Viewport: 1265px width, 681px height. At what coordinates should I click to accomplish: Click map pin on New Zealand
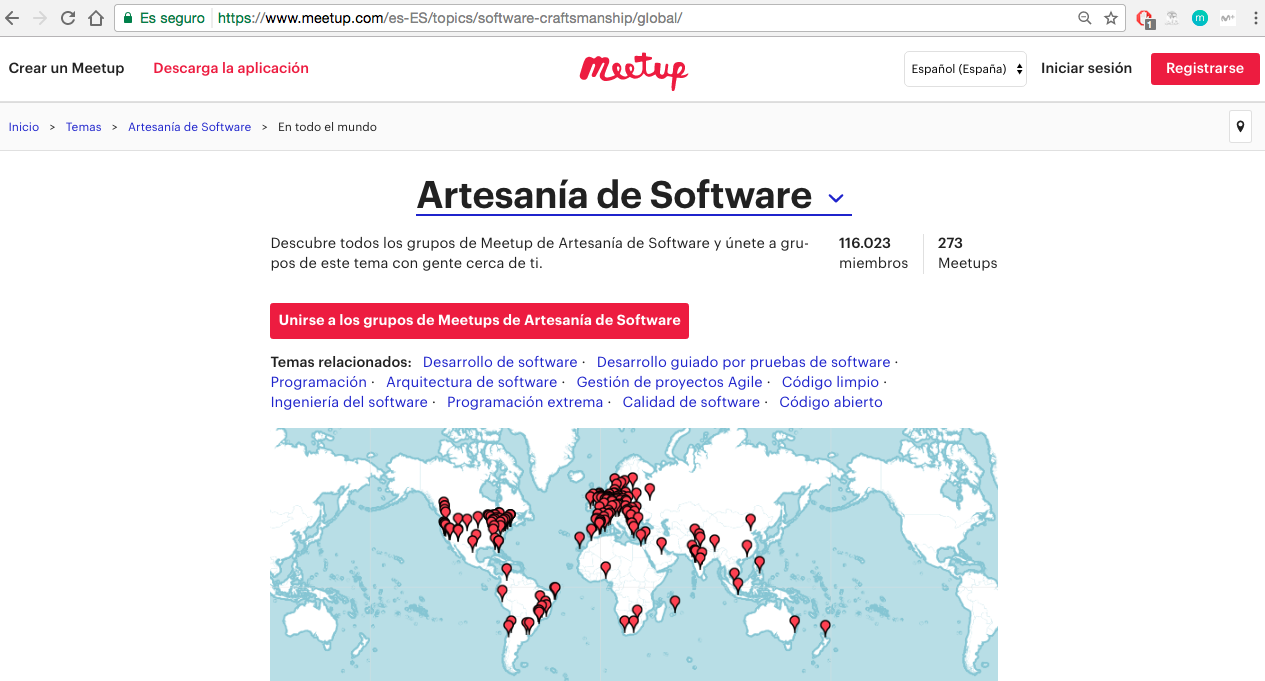[825, 628]
